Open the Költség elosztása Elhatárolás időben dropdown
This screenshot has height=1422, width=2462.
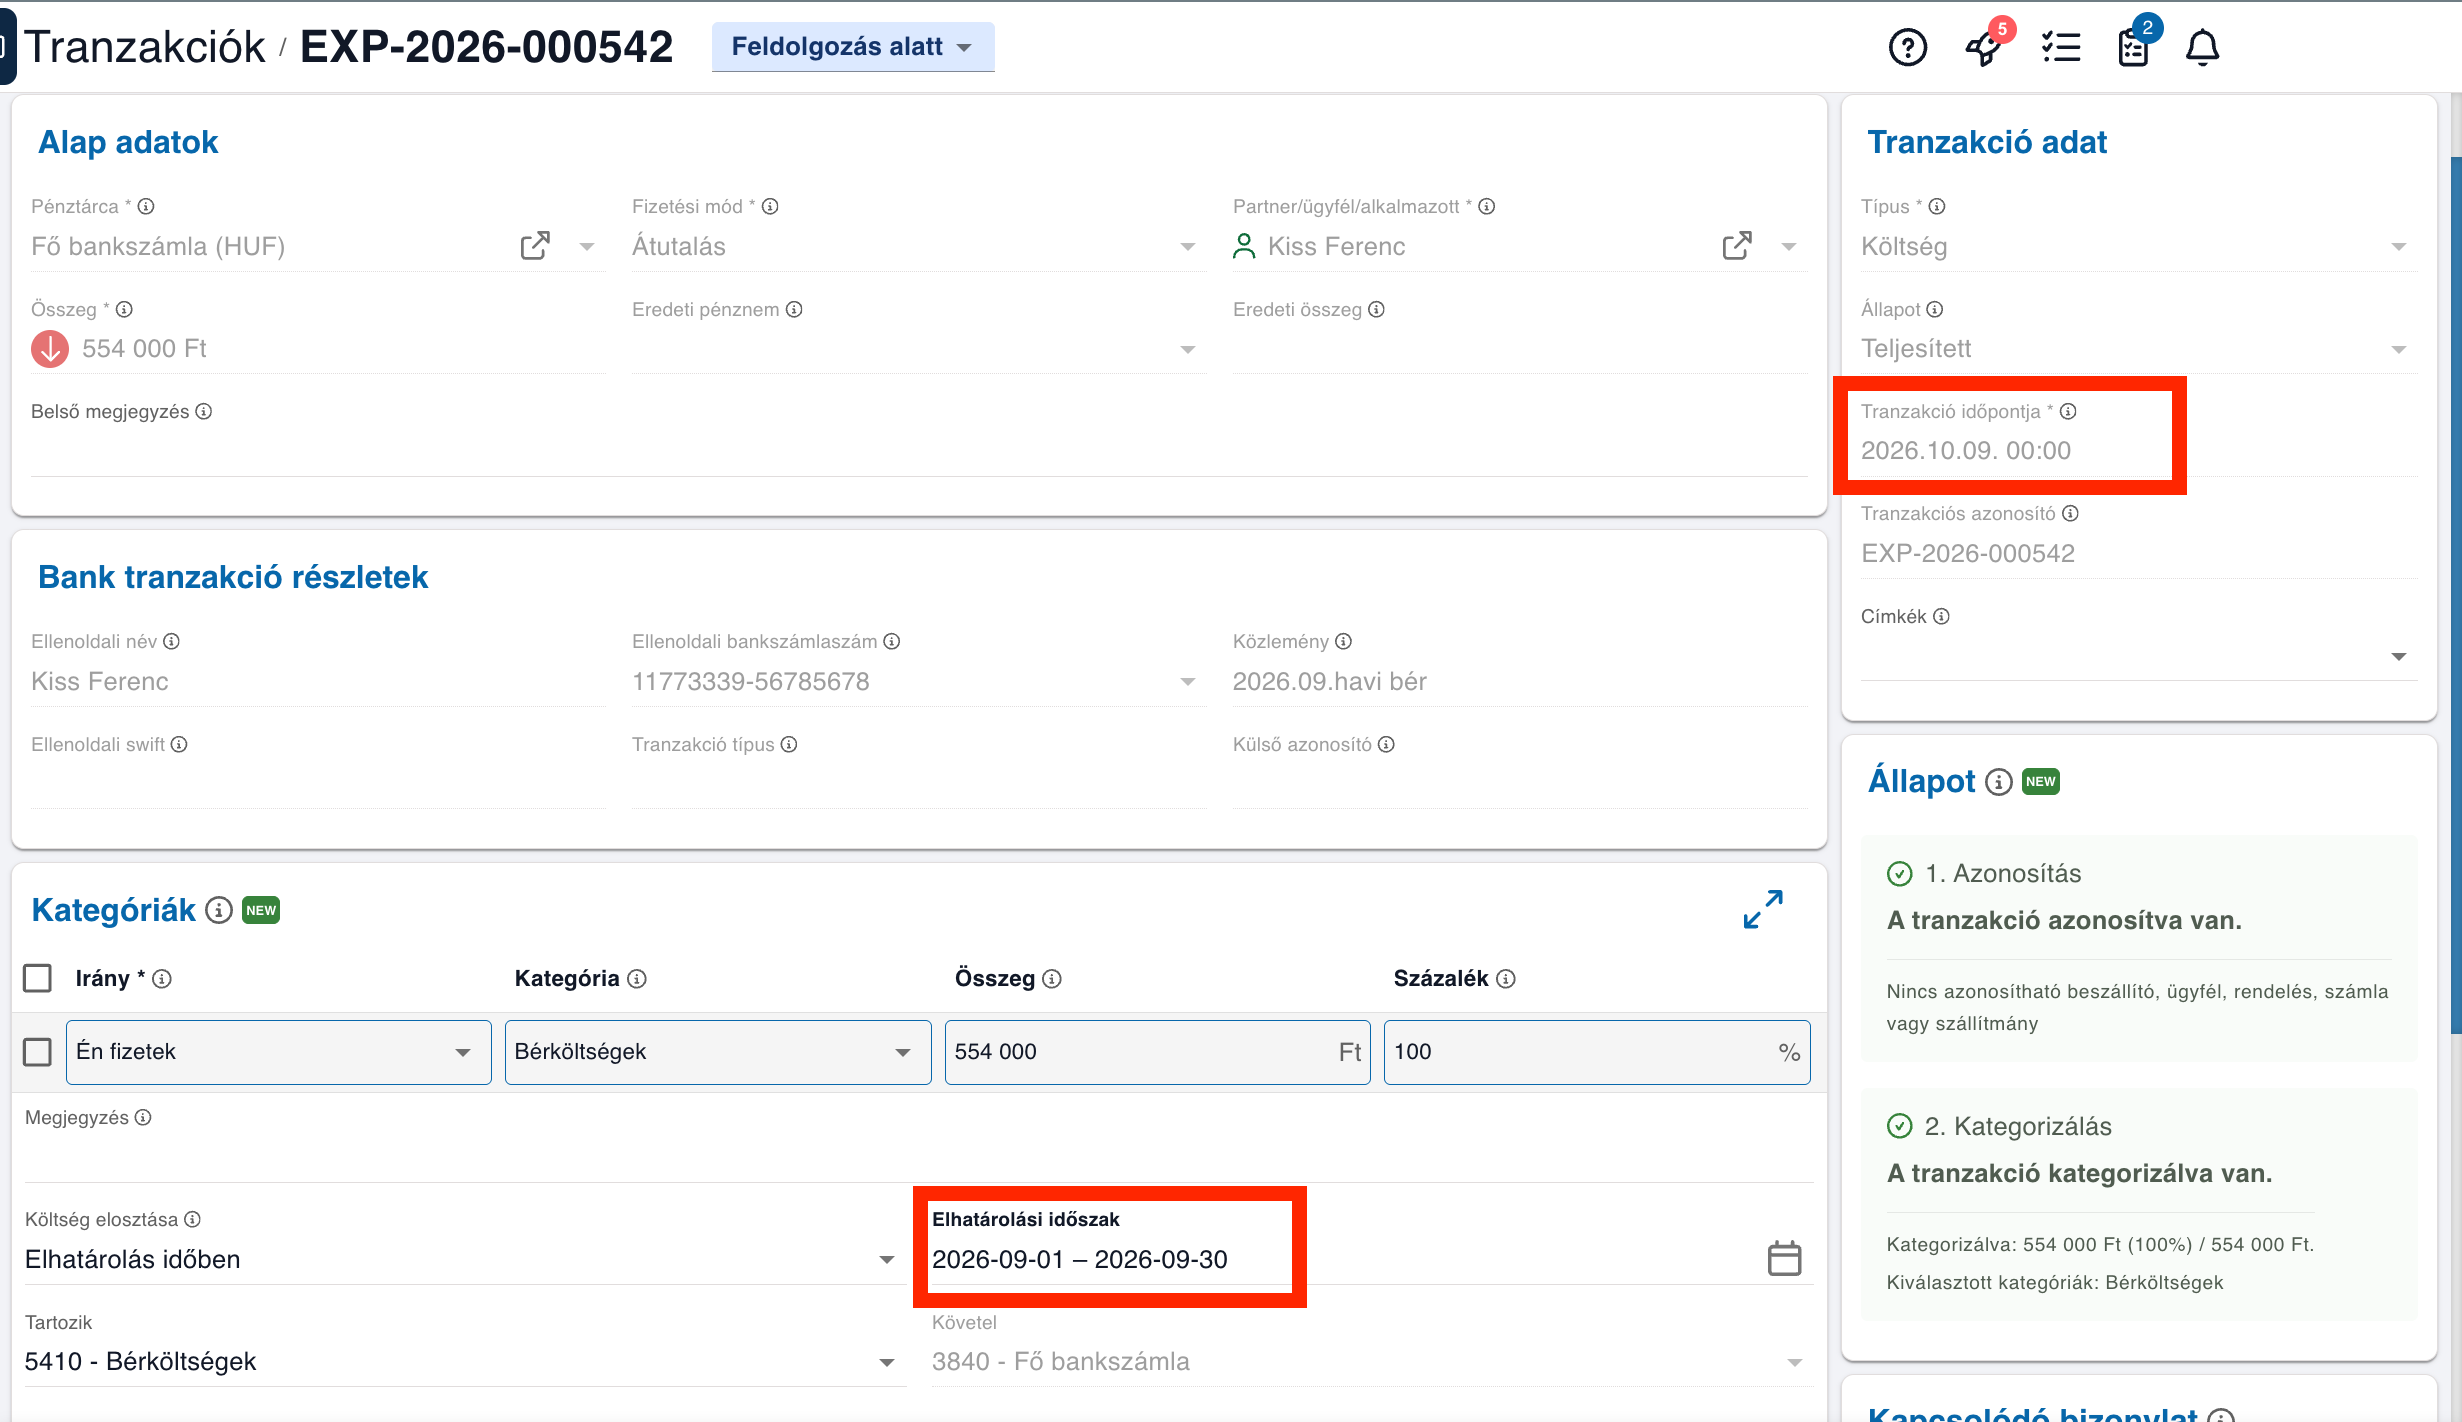coord(465,1259)
